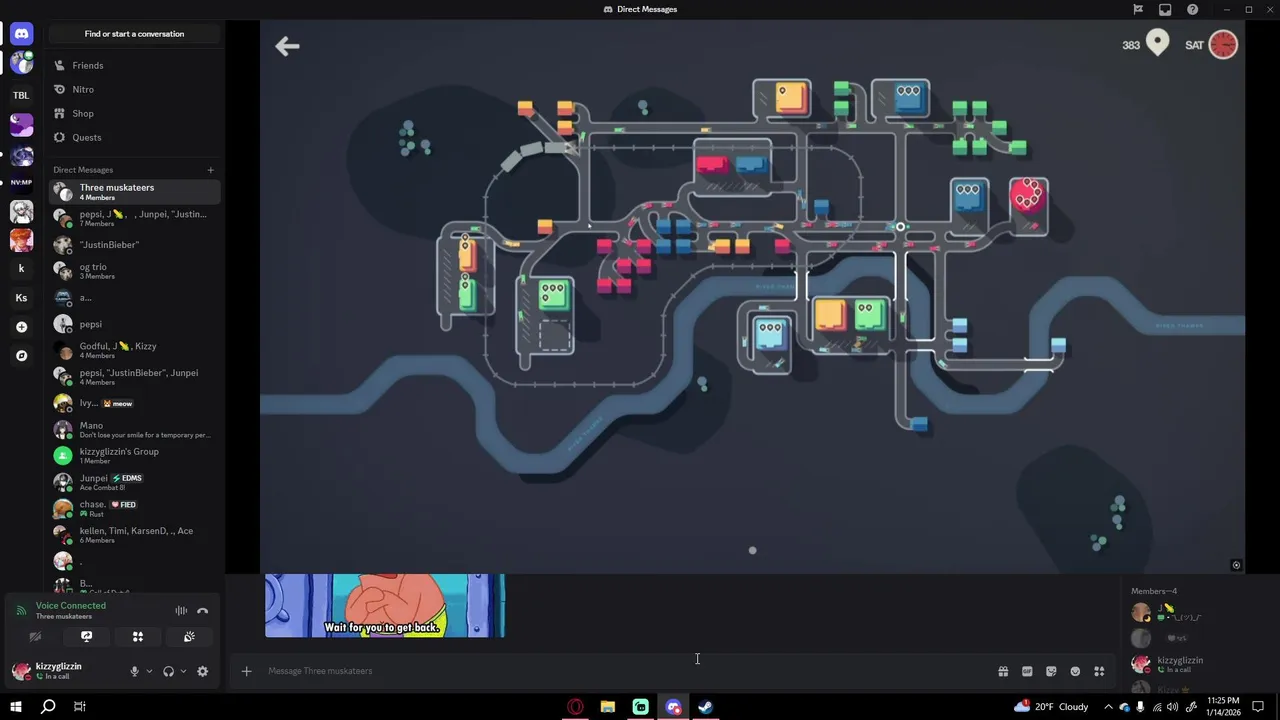This screenshot has height=720, width=1280.
Task: Mute the microphone
Action: tap(134, 671)
